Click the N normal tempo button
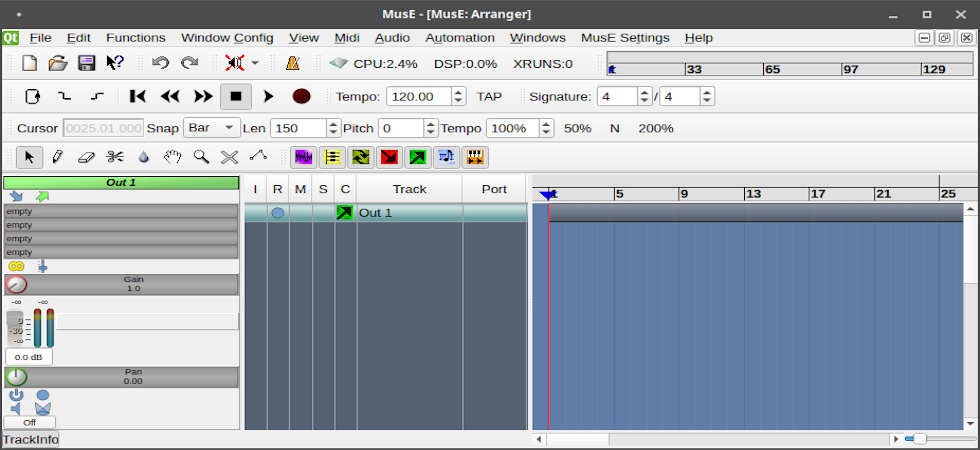 [x=615, y=128]
